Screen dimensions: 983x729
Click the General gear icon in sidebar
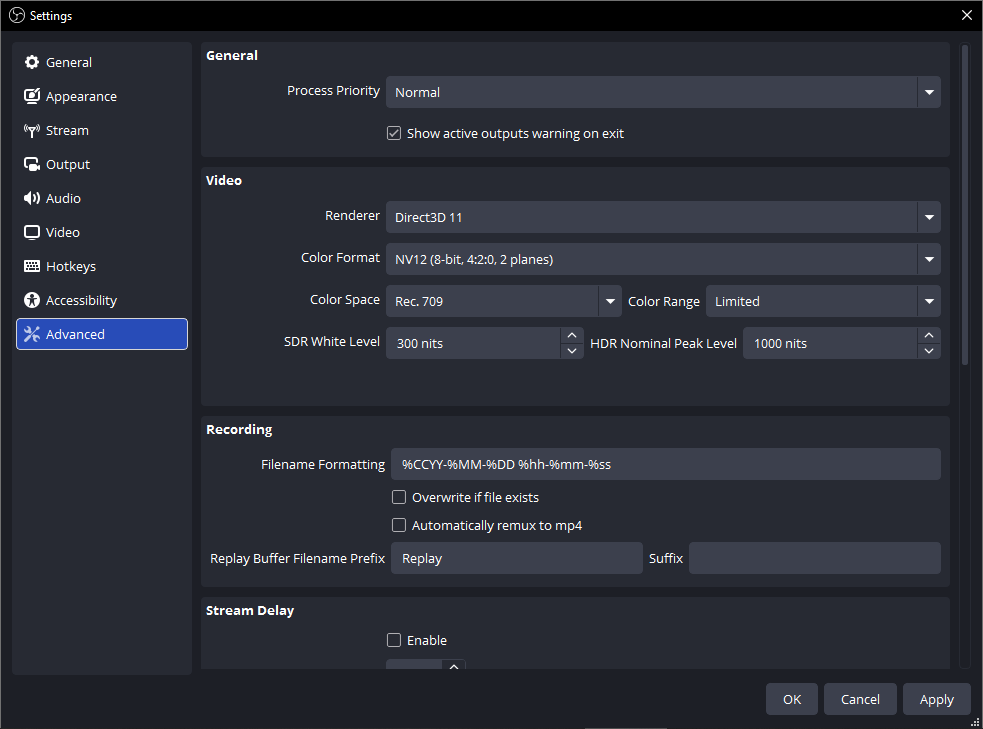coord(32,63)
